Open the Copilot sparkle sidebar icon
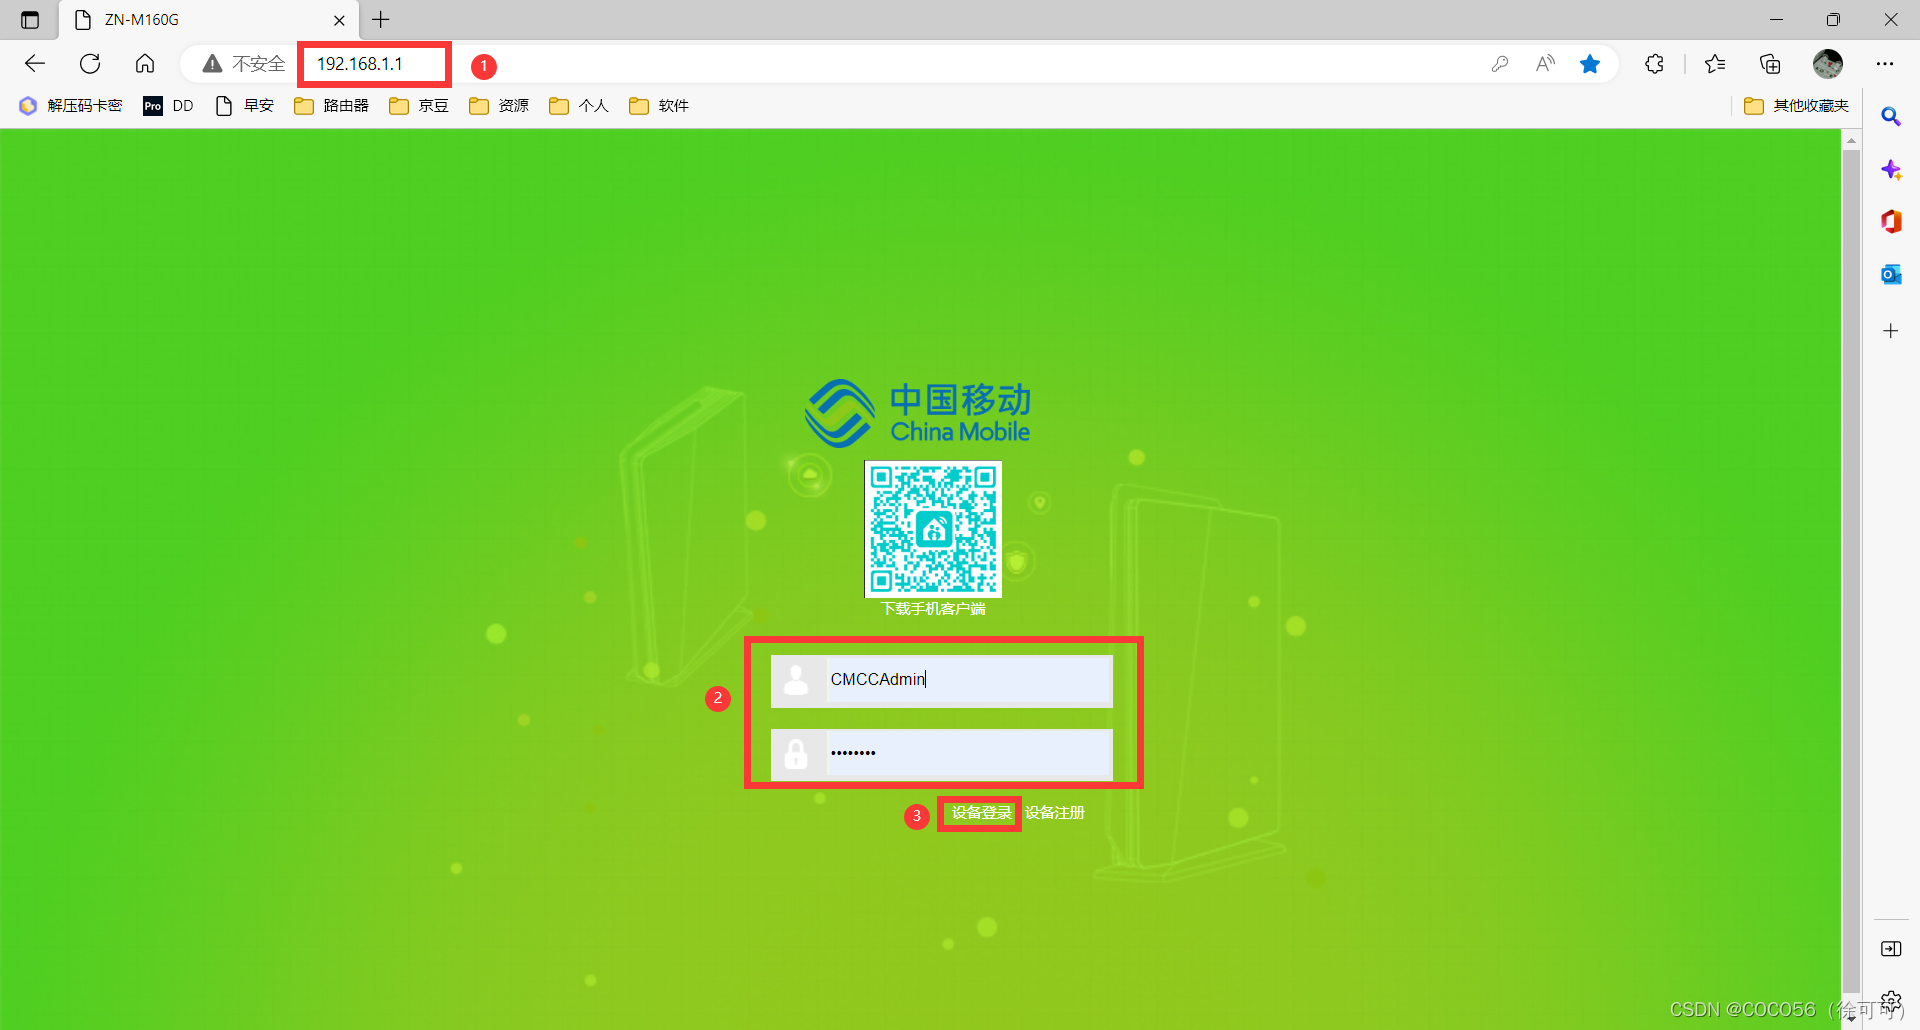This screenshot has height=1030, width=1920. 1891,170
